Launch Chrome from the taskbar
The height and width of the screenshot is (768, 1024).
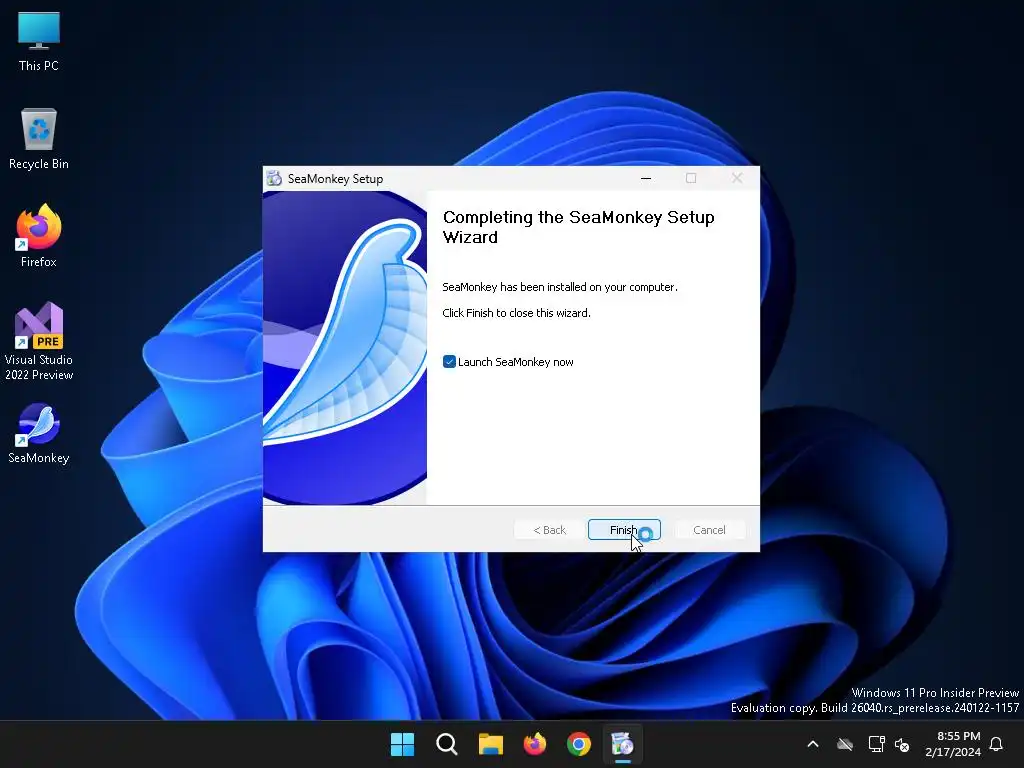(579, 744)
